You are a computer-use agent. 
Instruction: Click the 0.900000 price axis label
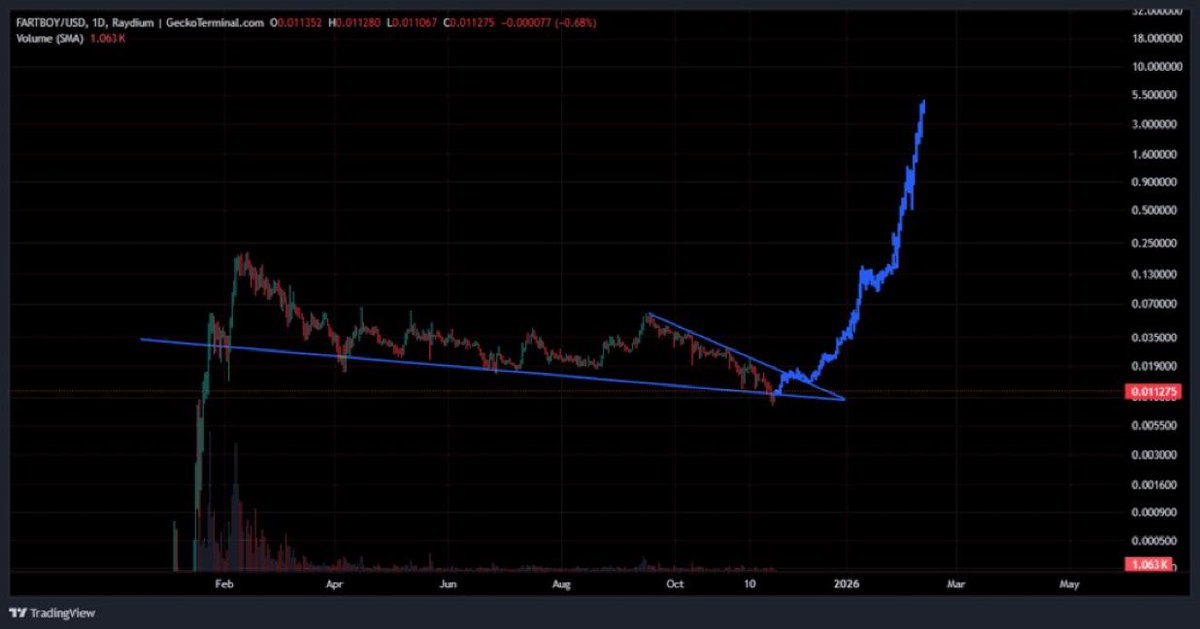[x=1154, y=182]
